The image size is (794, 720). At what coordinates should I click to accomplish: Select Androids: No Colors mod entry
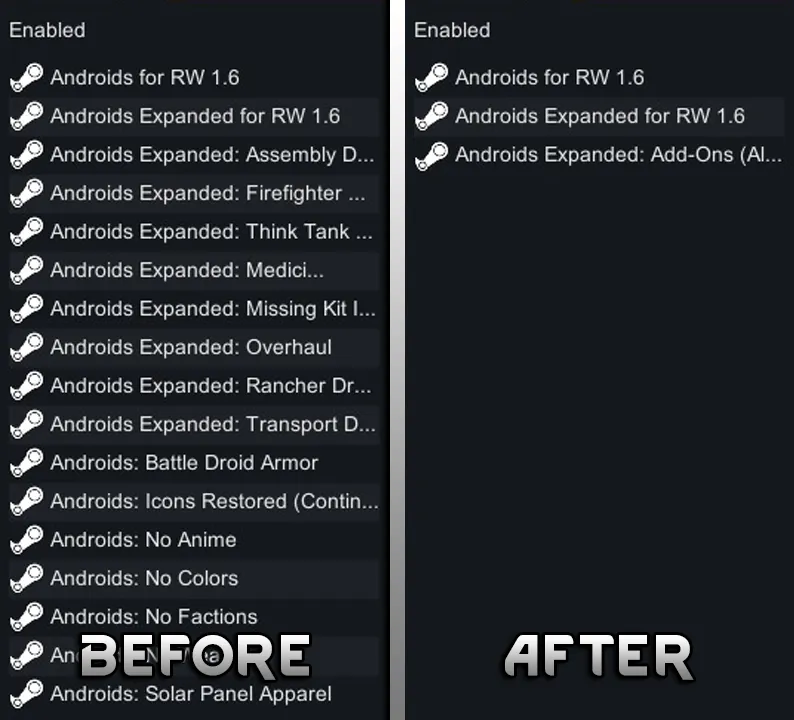coord(144,578)
